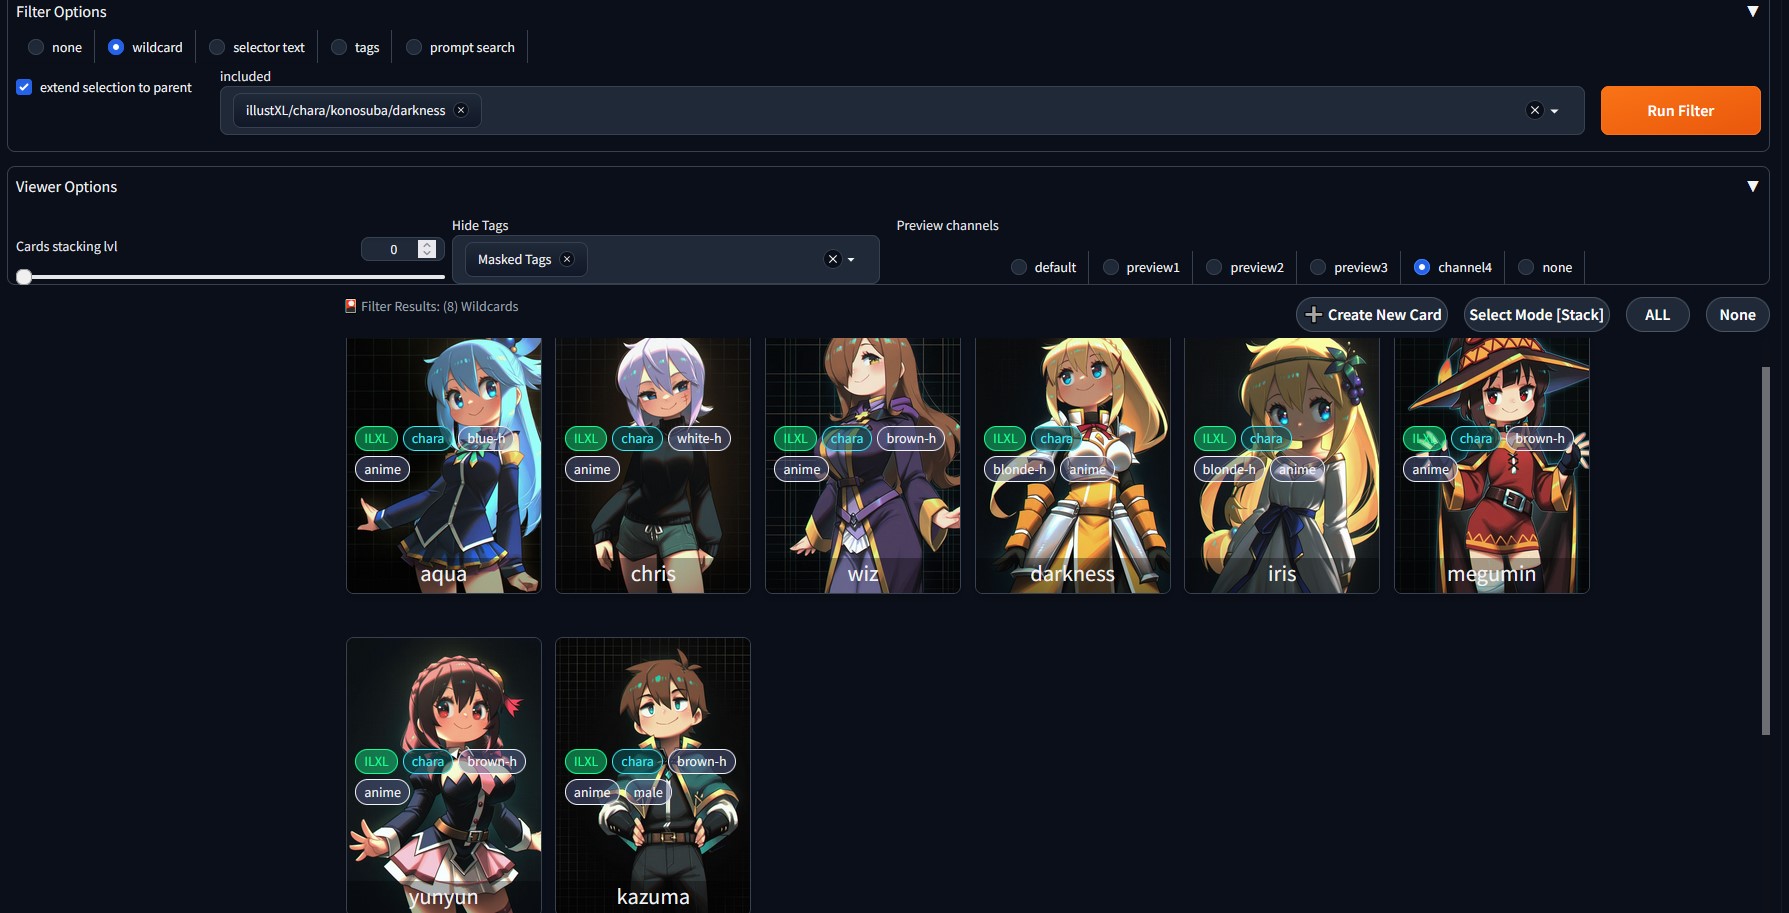This screenshot has width=1789, height=913.
Task: Clear all Hide Tags selections
Action: [832, 259]
